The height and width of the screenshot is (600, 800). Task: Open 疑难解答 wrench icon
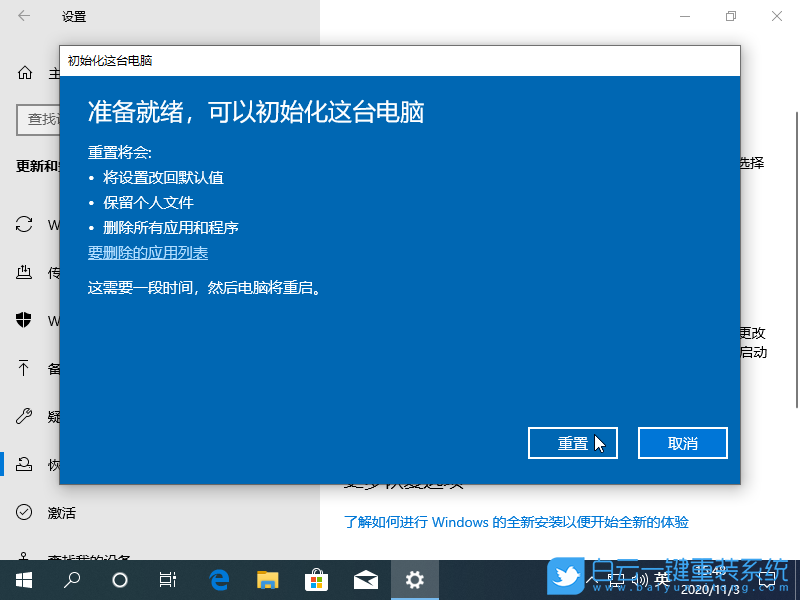click(x=23, y=416)
